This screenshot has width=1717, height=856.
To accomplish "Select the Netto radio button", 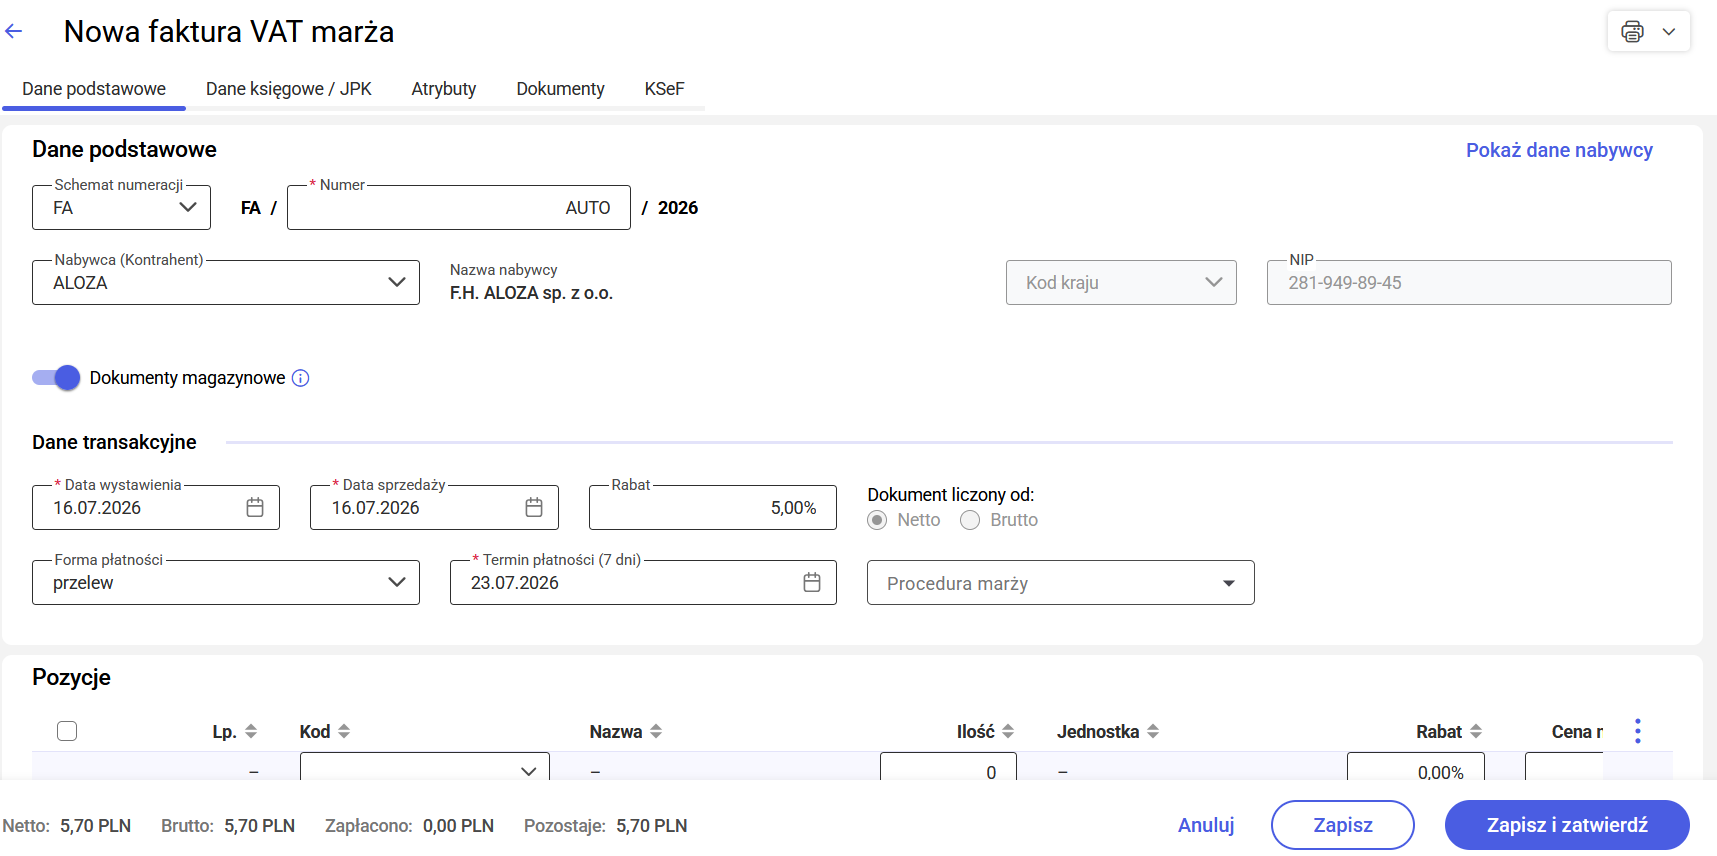I will point(877,520).
